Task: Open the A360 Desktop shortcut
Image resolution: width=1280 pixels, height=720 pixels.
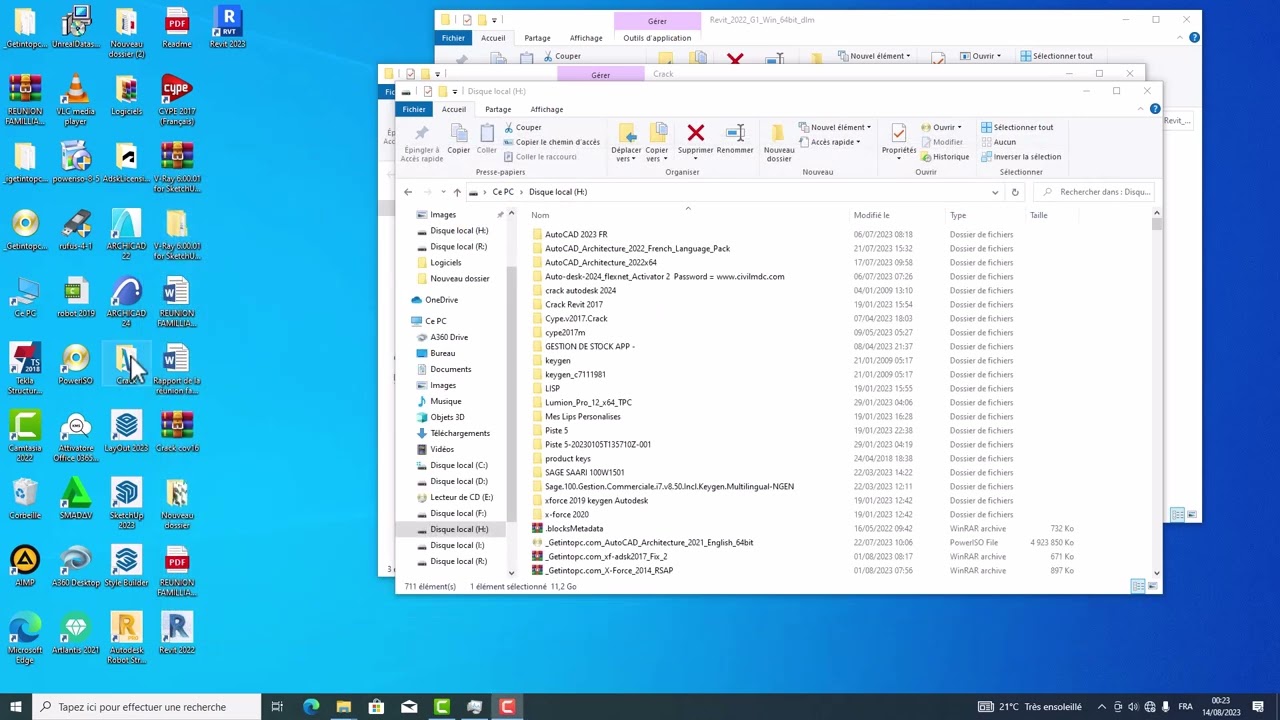Action: point(76,567)
